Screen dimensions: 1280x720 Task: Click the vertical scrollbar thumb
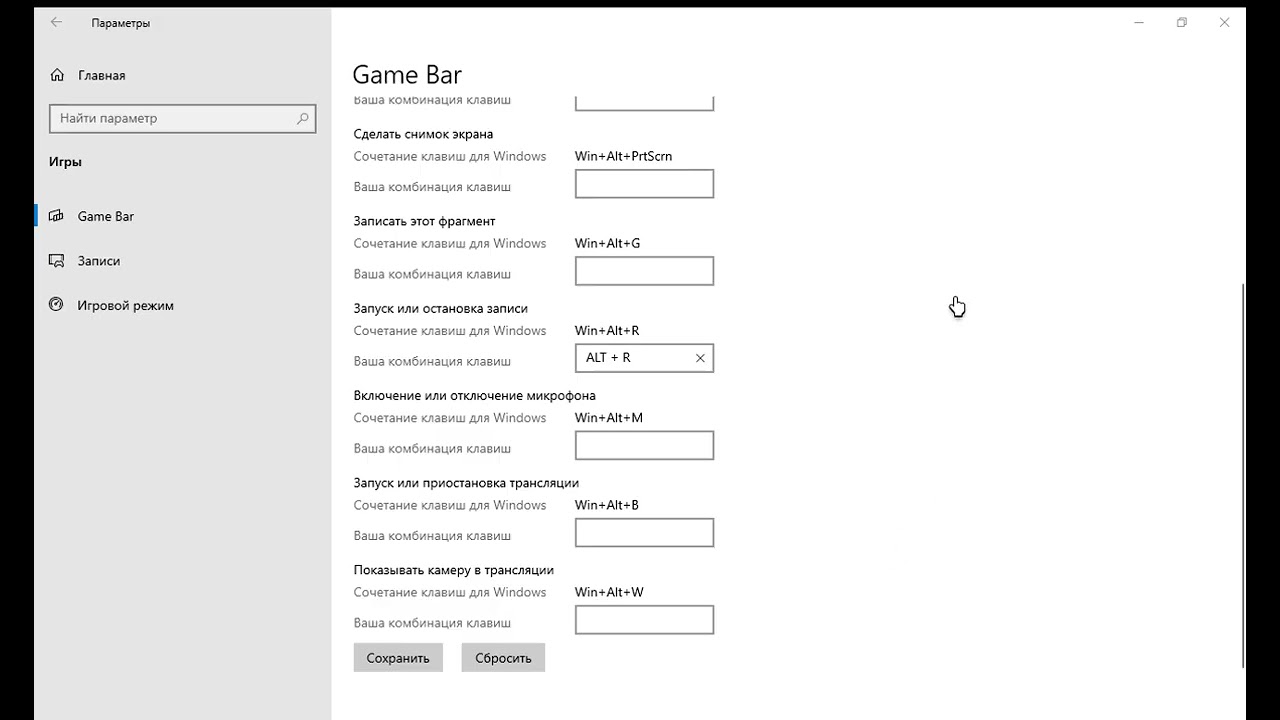click(1243, 475)
